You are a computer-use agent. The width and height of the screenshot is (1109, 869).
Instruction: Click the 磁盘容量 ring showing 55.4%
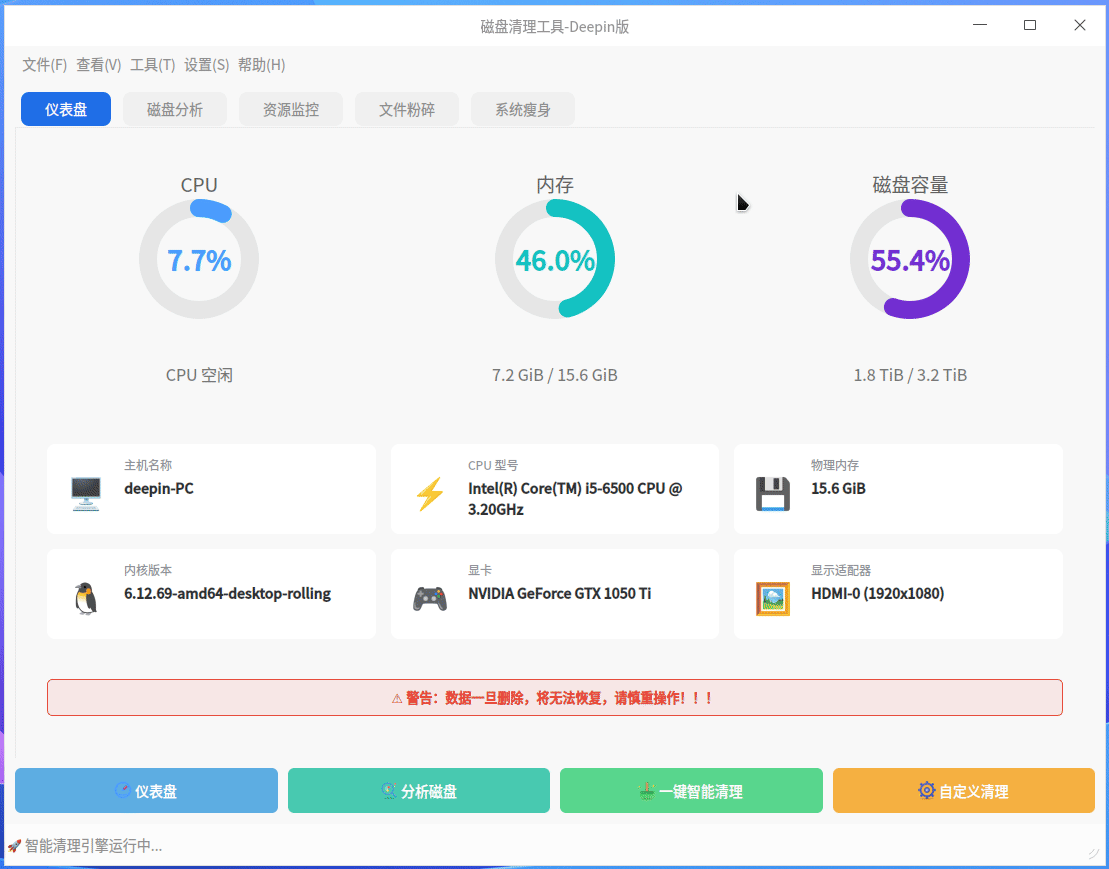(910, 259)
